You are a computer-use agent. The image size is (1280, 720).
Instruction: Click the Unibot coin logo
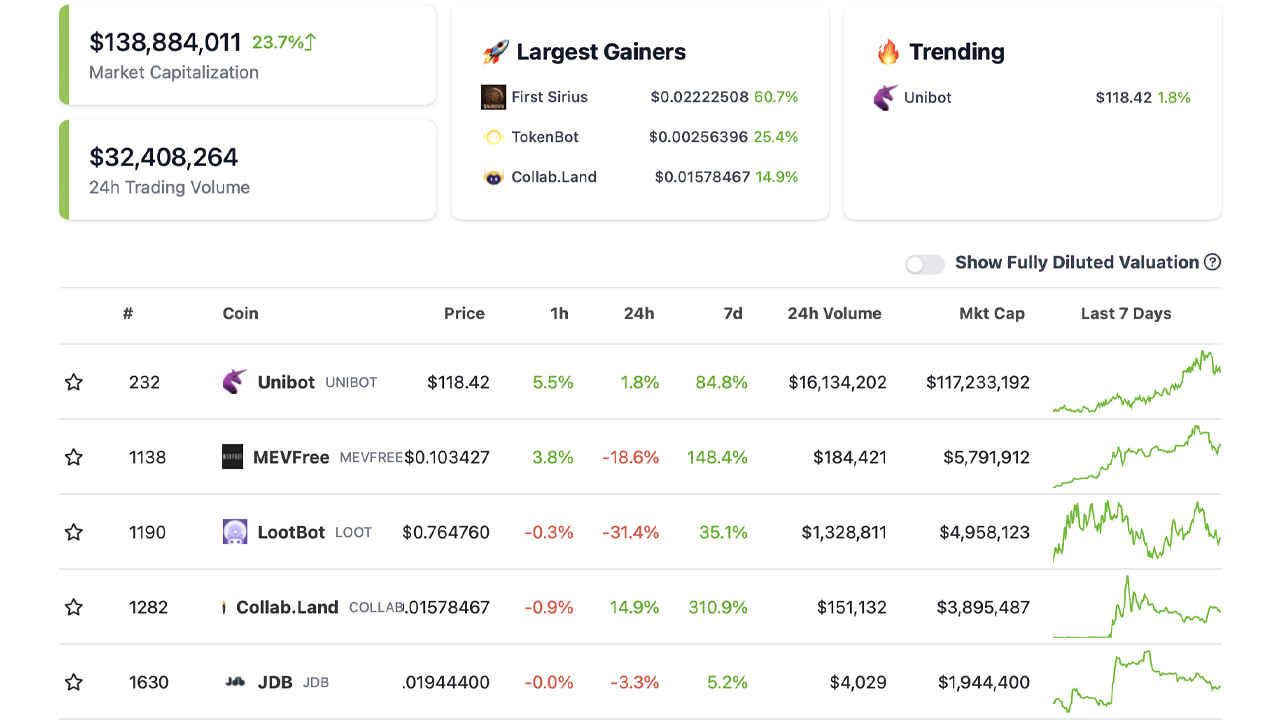click(234, 382)
